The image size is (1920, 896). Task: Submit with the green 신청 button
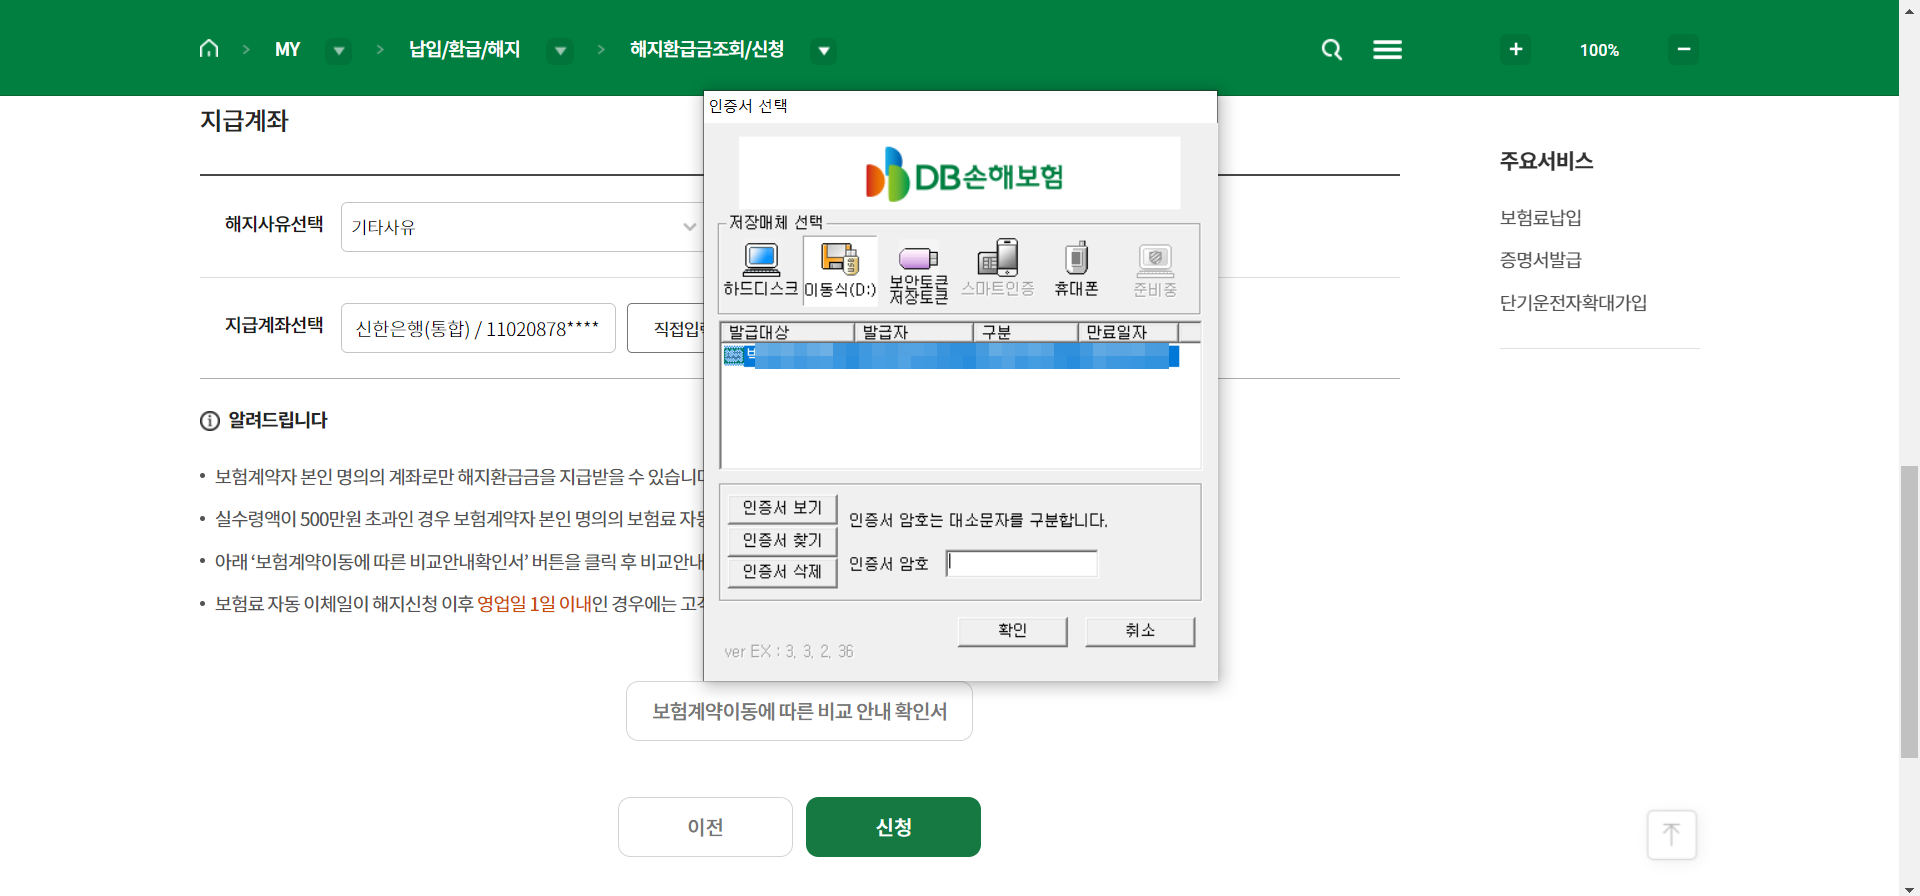pyautogui.click(x=893, y=827)
